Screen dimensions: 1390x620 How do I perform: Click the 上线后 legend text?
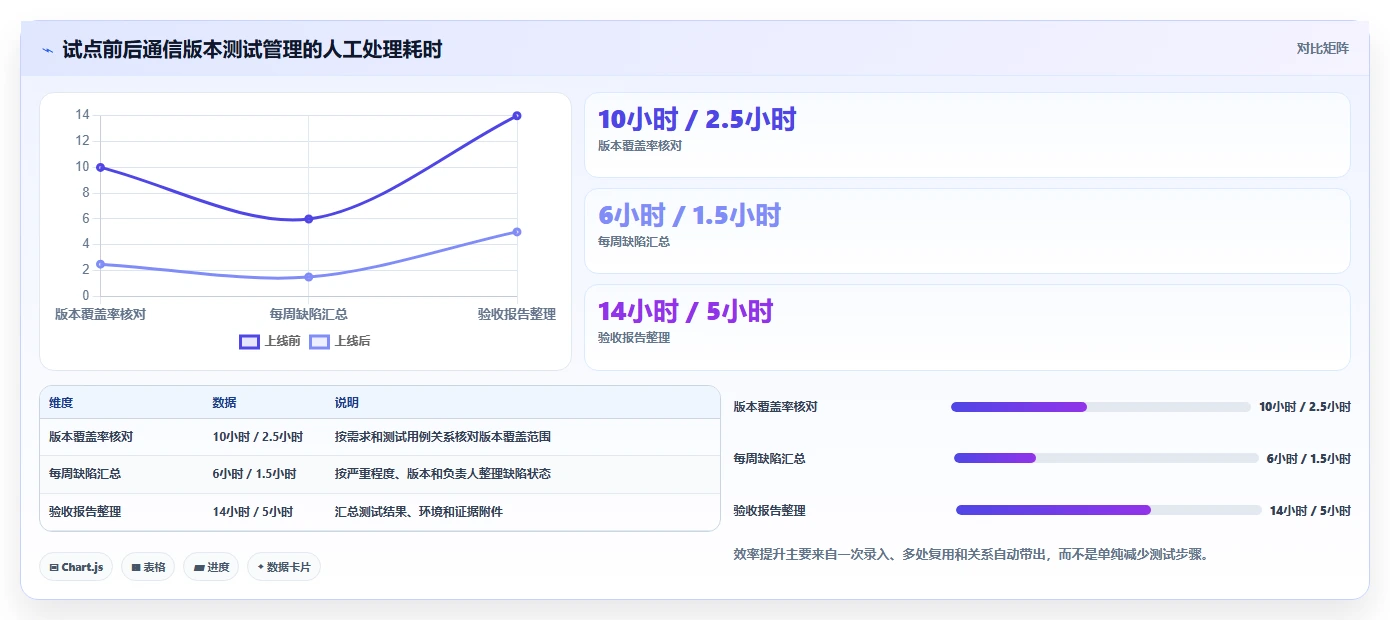coord(352,341)
